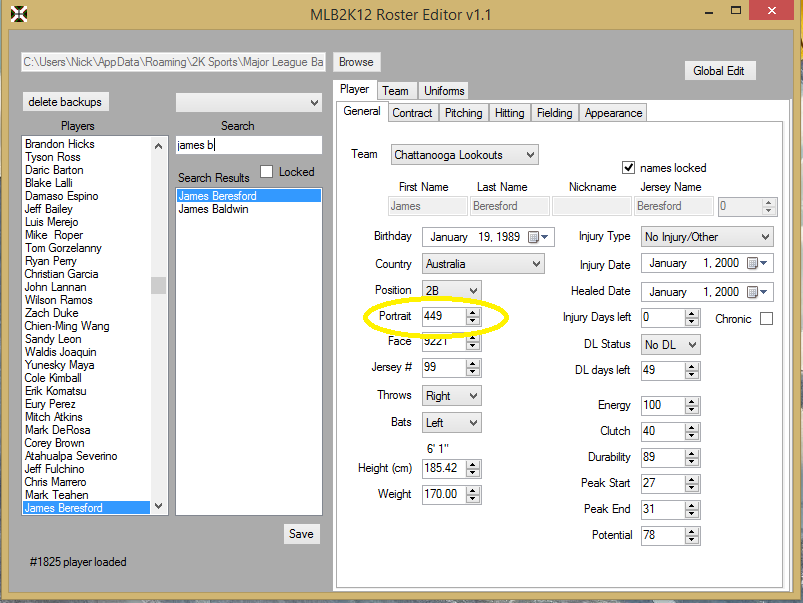This screenshot has height=603, width=803.
Task: Click the app icon in title bar
Action: click(x=18, y=14)
